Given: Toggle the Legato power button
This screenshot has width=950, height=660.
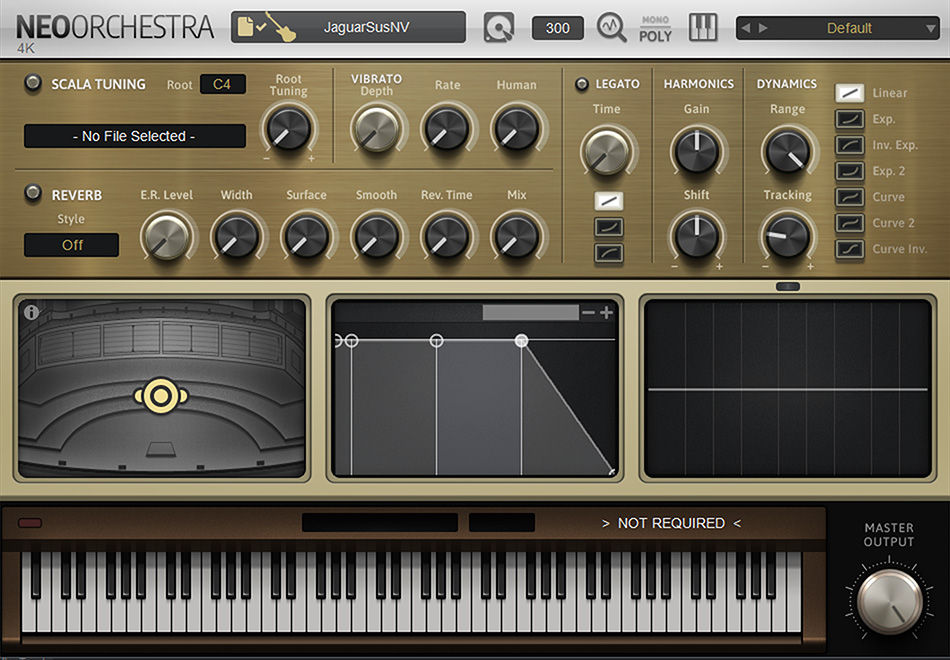Looking at the screenshot, I should click(582, 84).
